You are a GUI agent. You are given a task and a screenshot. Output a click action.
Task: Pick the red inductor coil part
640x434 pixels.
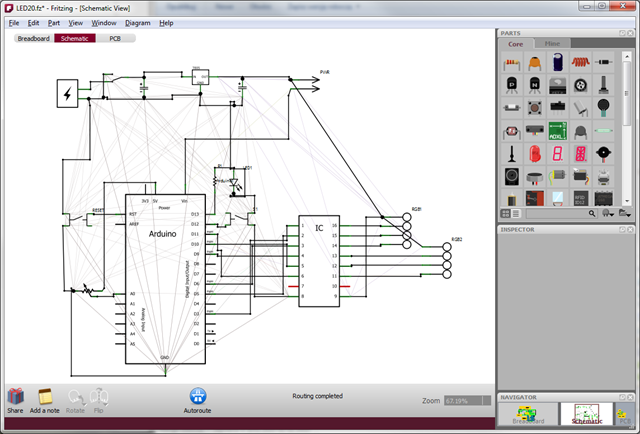point(581,61)
